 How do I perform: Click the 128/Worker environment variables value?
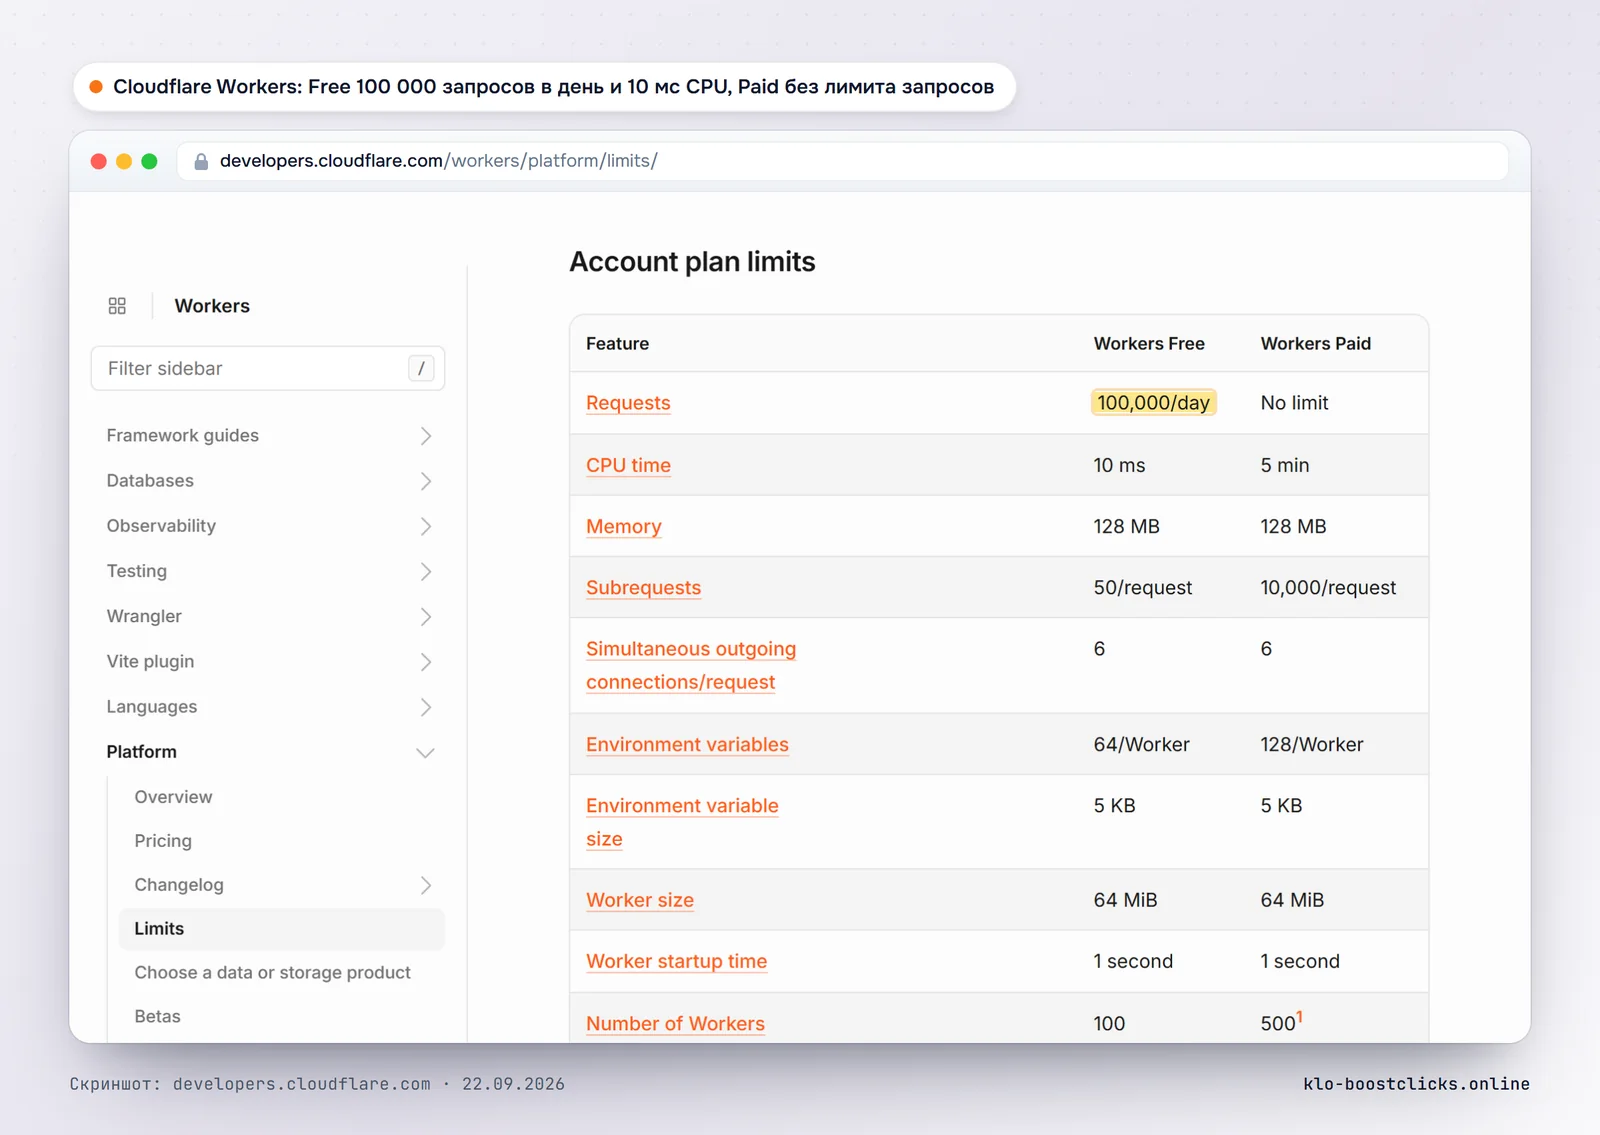tap(1312, 745)
